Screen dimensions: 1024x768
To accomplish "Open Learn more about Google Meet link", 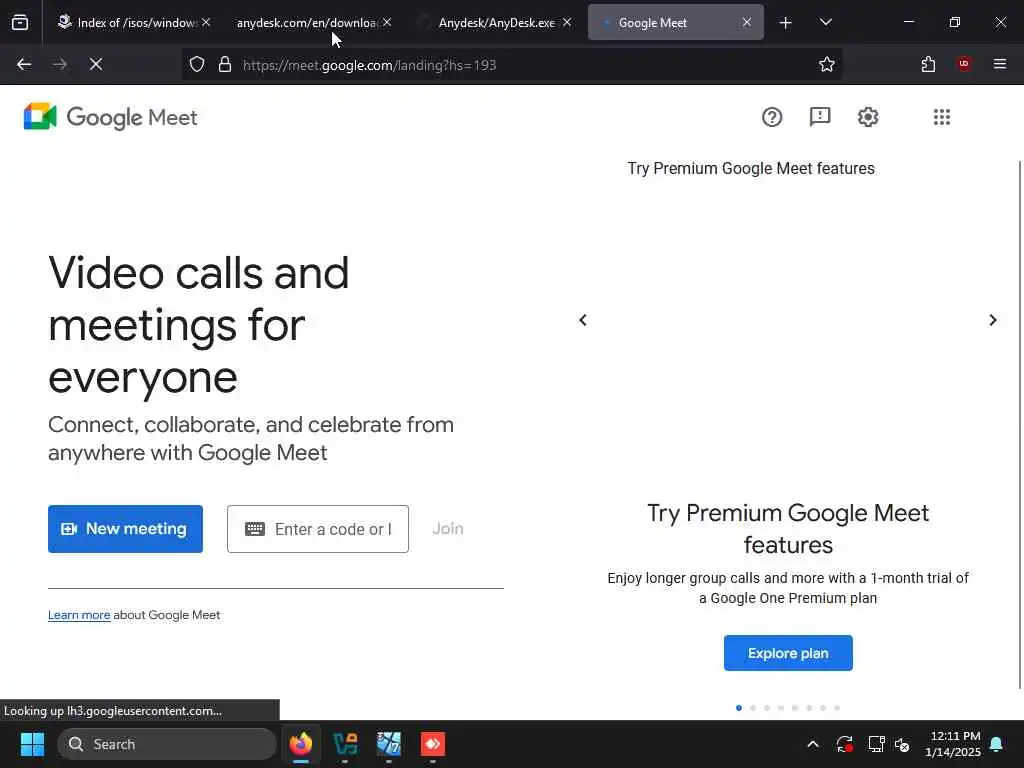I will [x=79, y=615].
